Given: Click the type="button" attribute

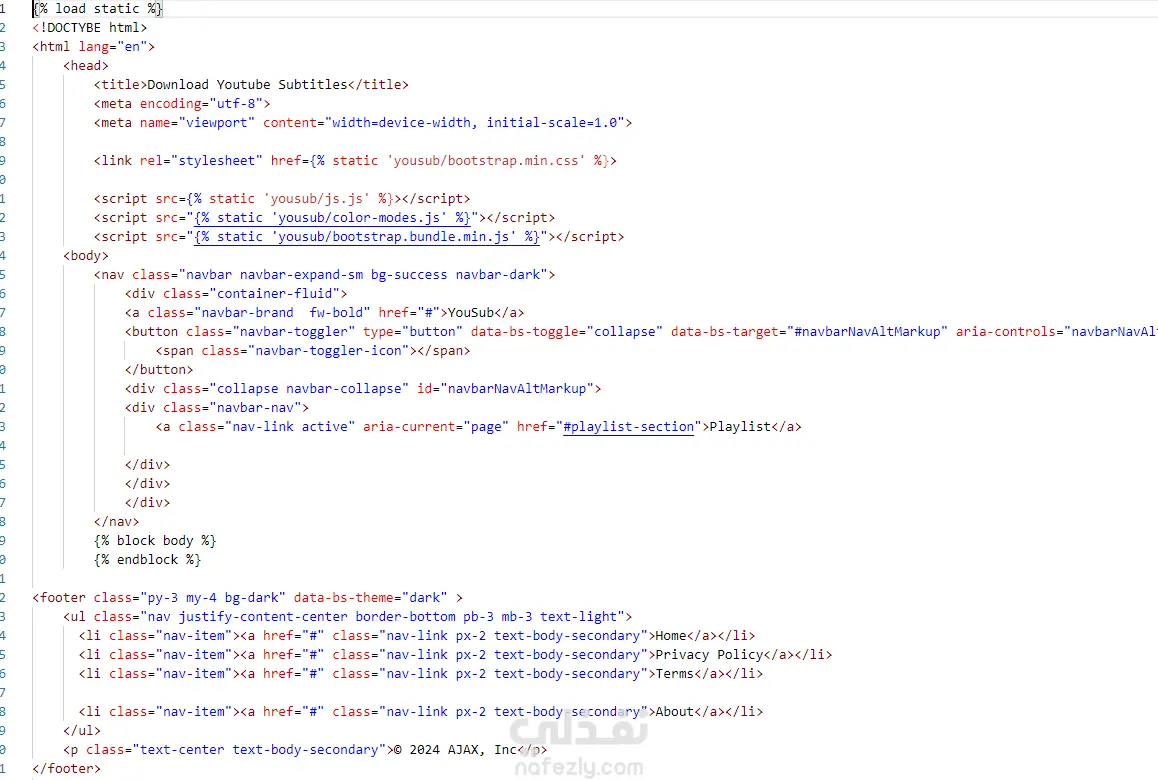Looking at the screenshot, I should tap(413, 332).
